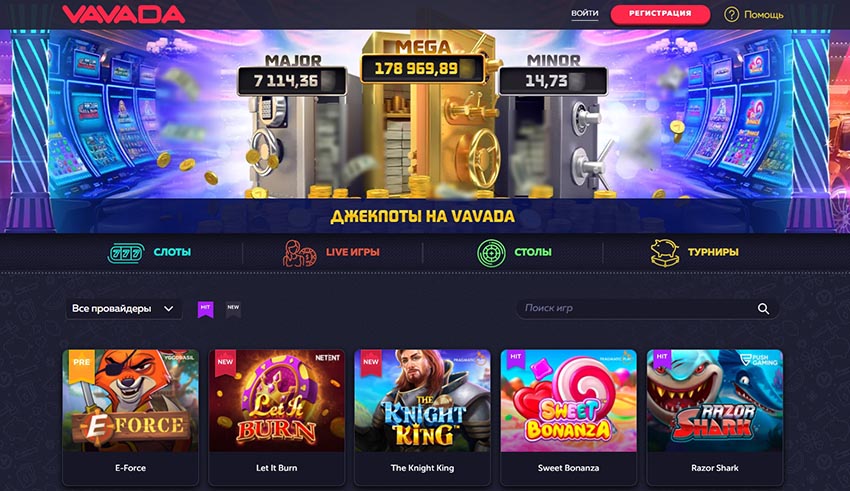Click the MEGA jackpot amount display
This screenshot has width=850, height=491.
click(422, 68)
